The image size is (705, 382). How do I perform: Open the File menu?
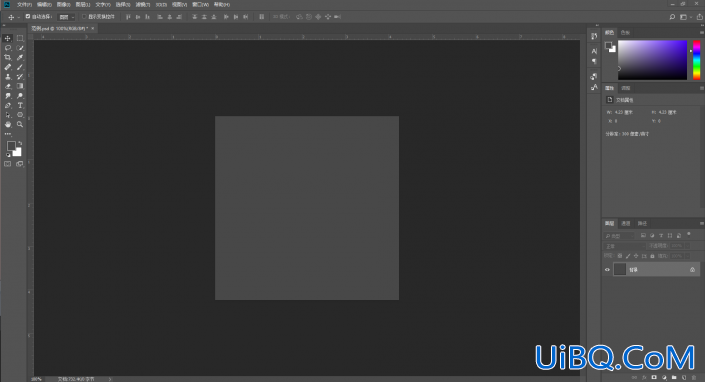(x=24, y=4)
